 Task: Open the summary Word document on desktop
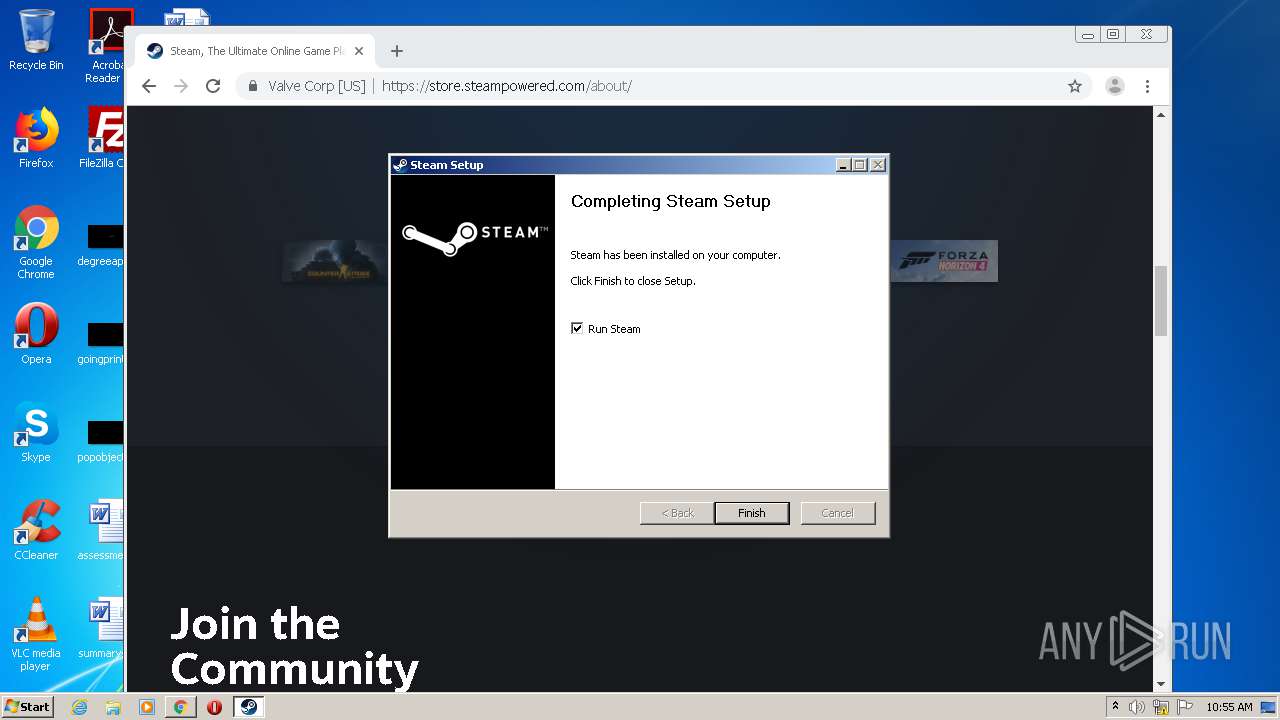pos(102,628)
